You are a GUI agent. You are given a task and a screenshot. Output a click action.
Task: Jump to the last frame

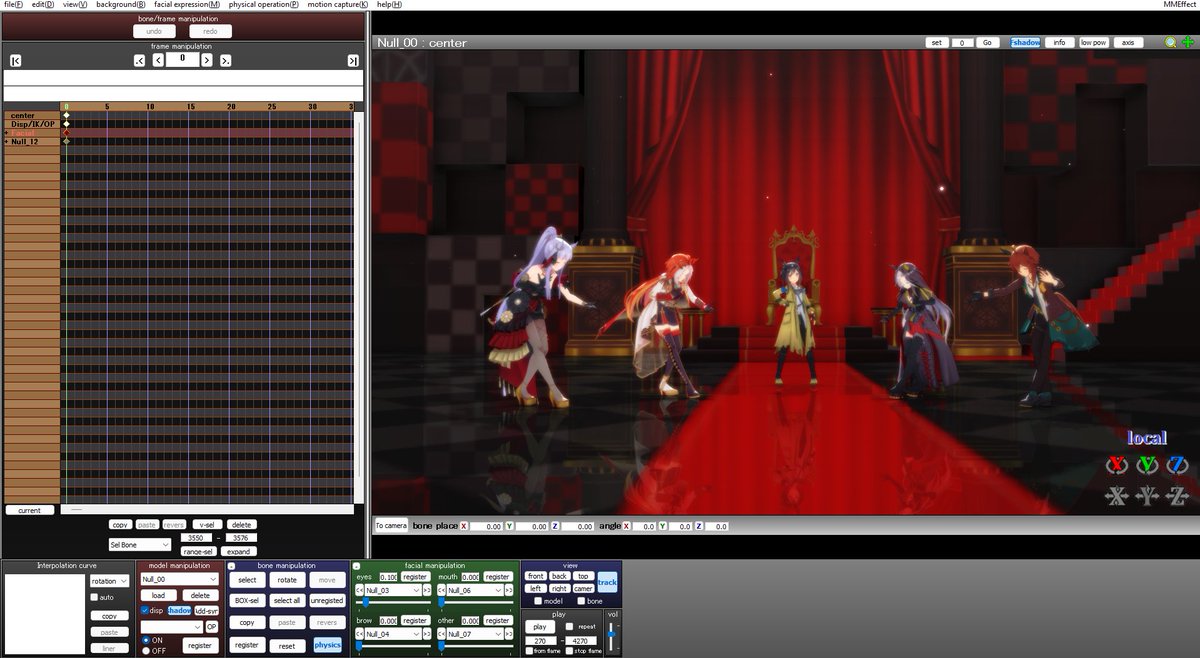[x=353, y=61]
